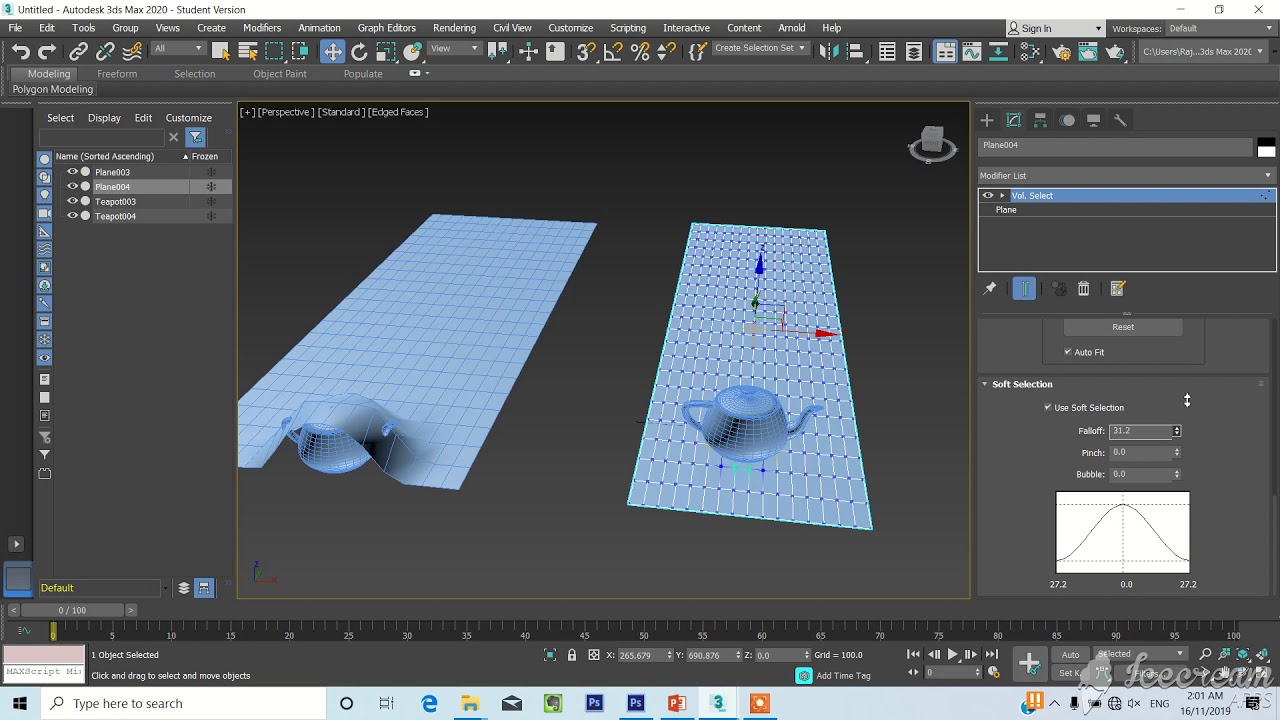
Task: Click the Redo arrow icon
Action: 47,52
